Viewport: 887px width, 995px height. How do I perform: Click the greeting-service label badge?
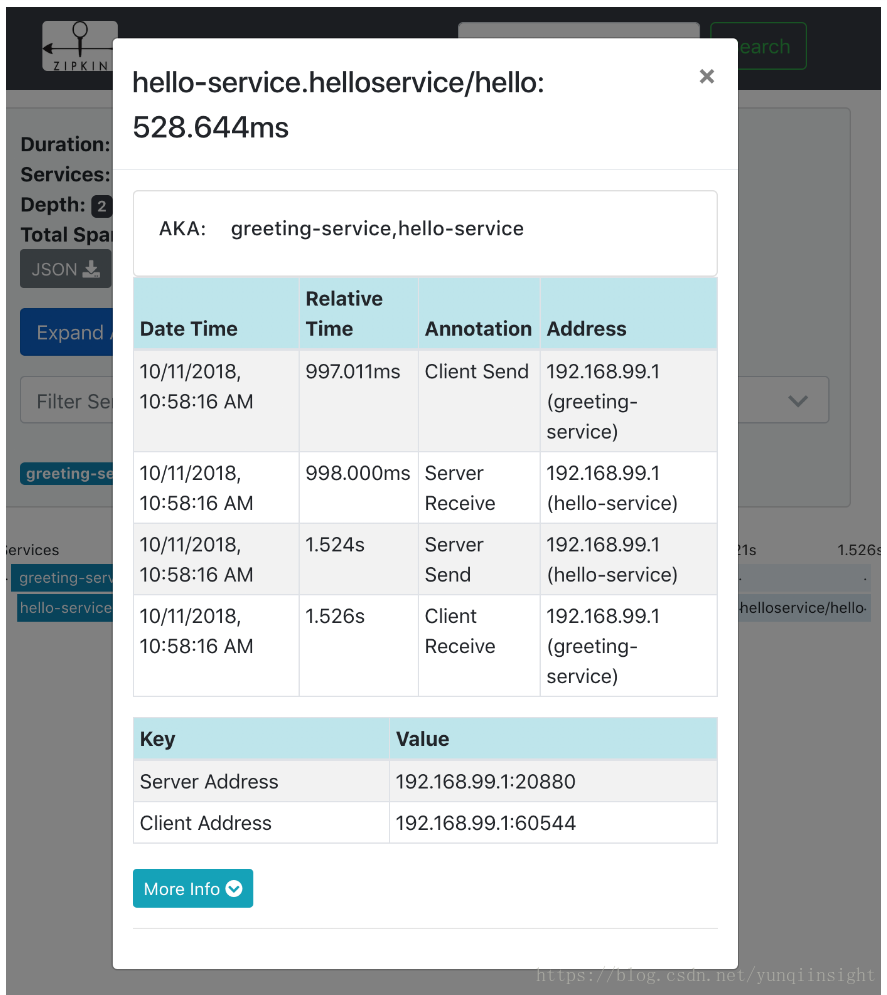[67, 473]
